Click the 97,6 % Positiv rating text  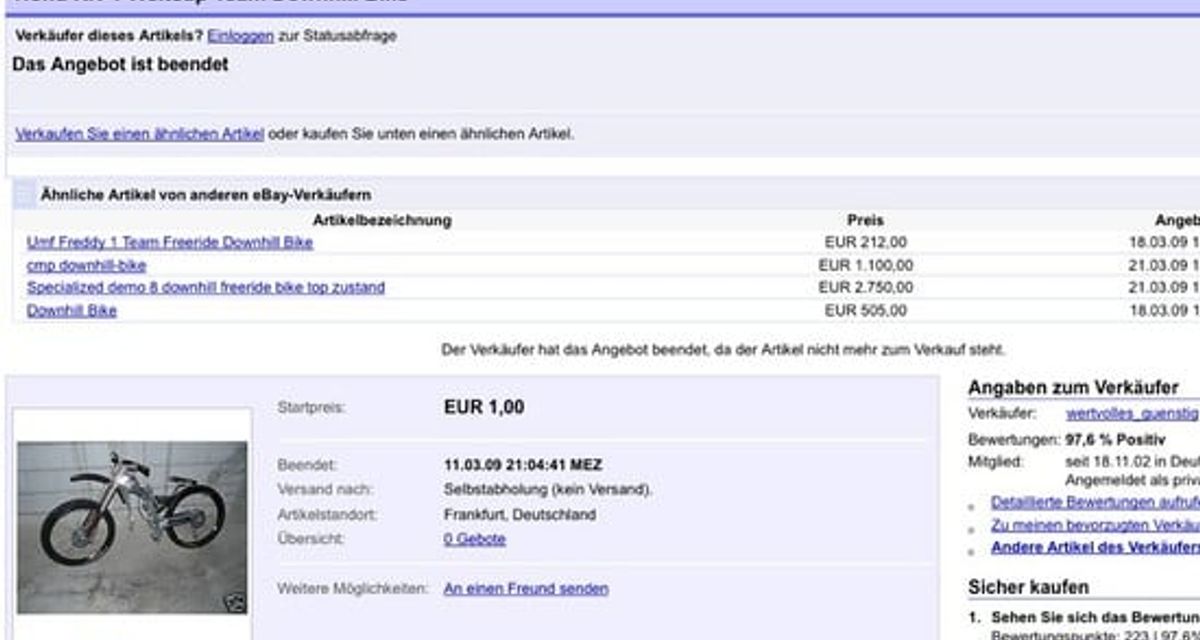pos(1114,439)
